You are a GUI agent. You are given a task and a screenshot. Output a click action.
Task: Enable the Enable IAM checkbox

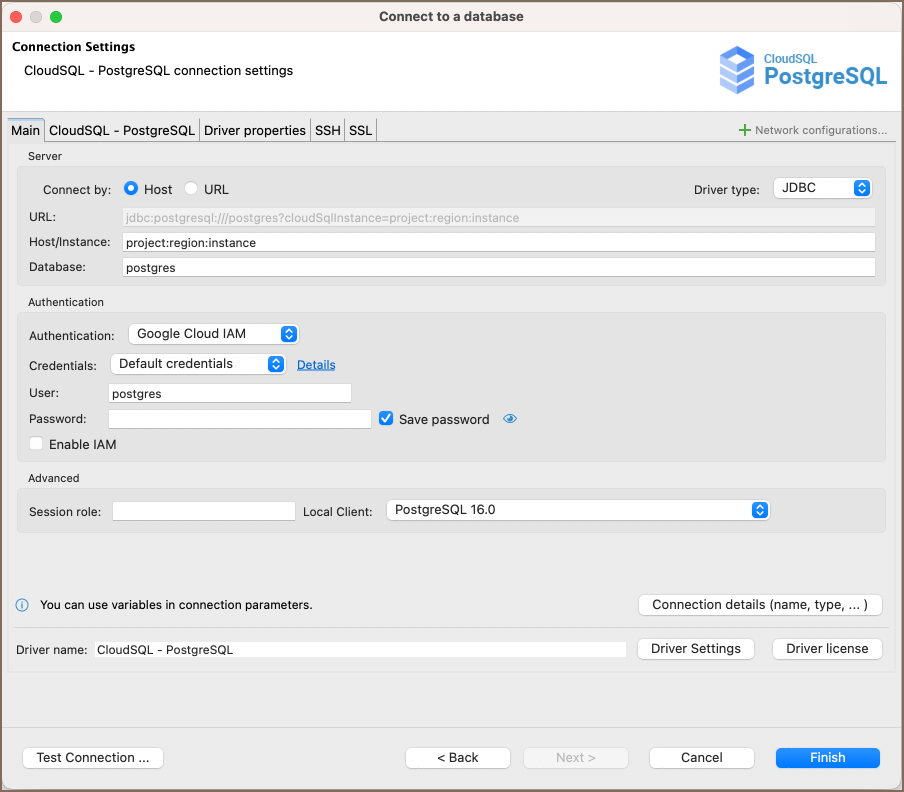coord(36,444)
